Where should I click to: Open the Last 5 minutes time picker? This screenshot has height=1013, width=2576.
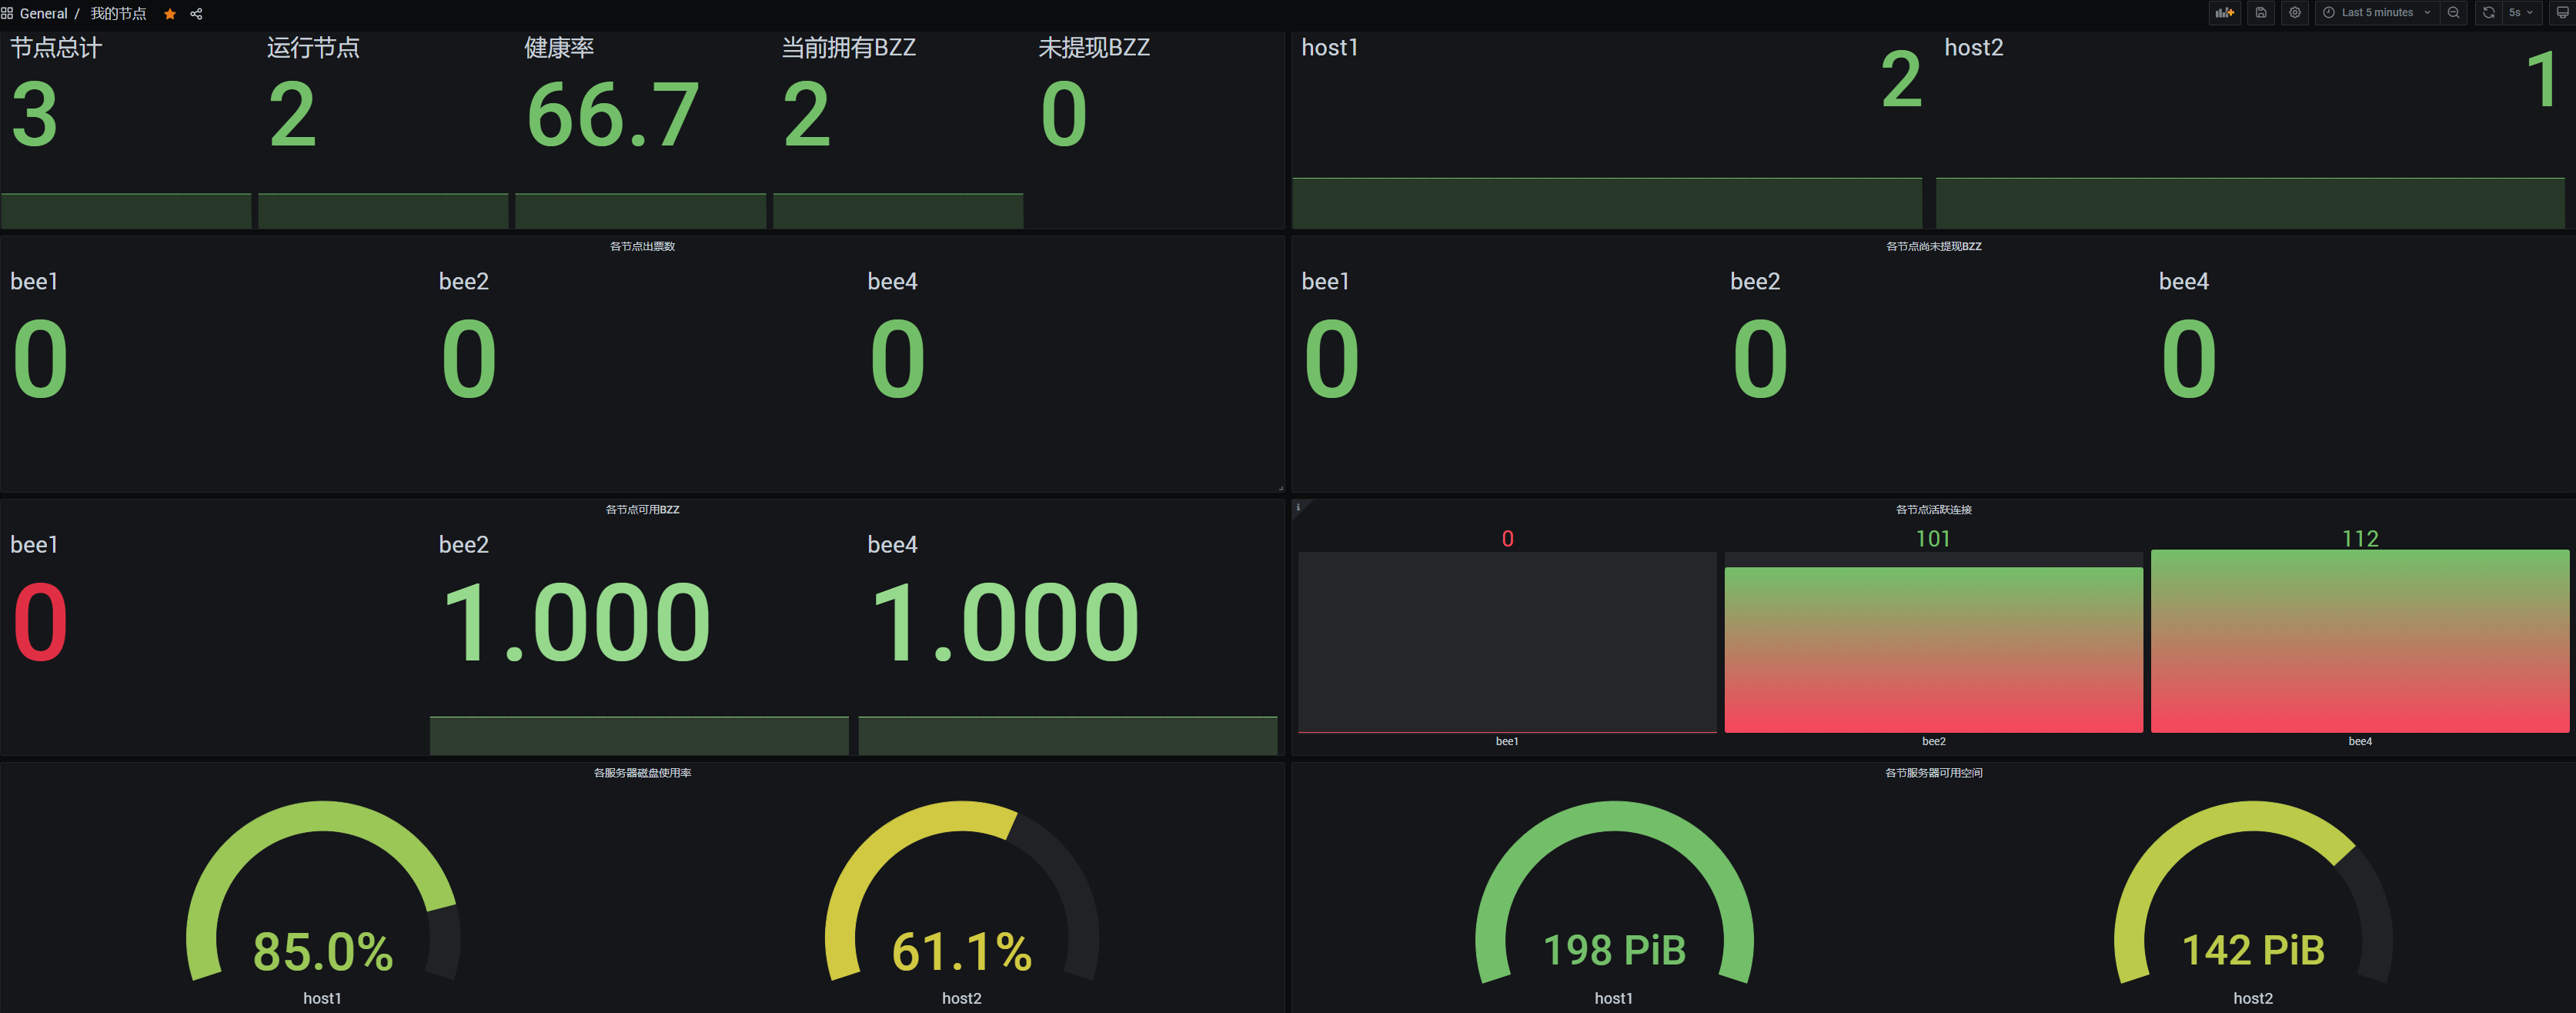click(x=2375, y=13)
